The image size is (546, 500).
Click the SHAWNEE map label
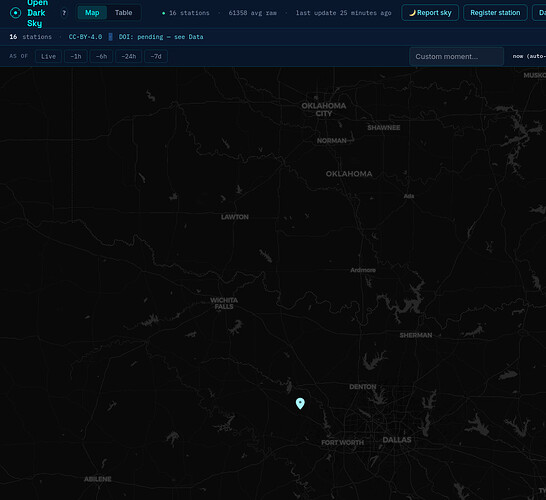pyautogui.click(x=384, y=128)
